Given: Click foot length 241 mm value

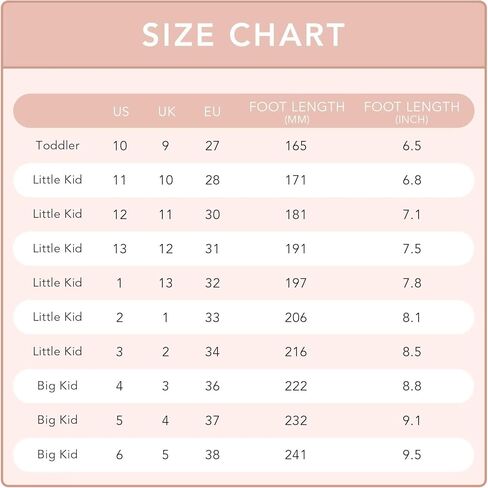Looking at the screenshot, I should 296,455.
